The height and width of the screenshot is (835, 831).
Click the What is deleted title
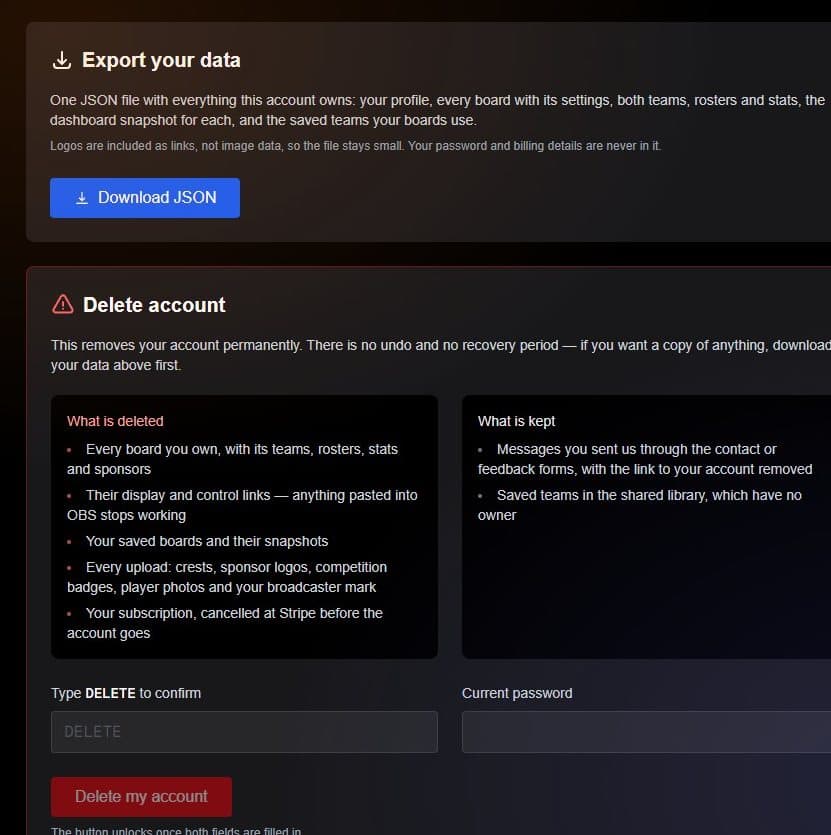tap(115, 421)
